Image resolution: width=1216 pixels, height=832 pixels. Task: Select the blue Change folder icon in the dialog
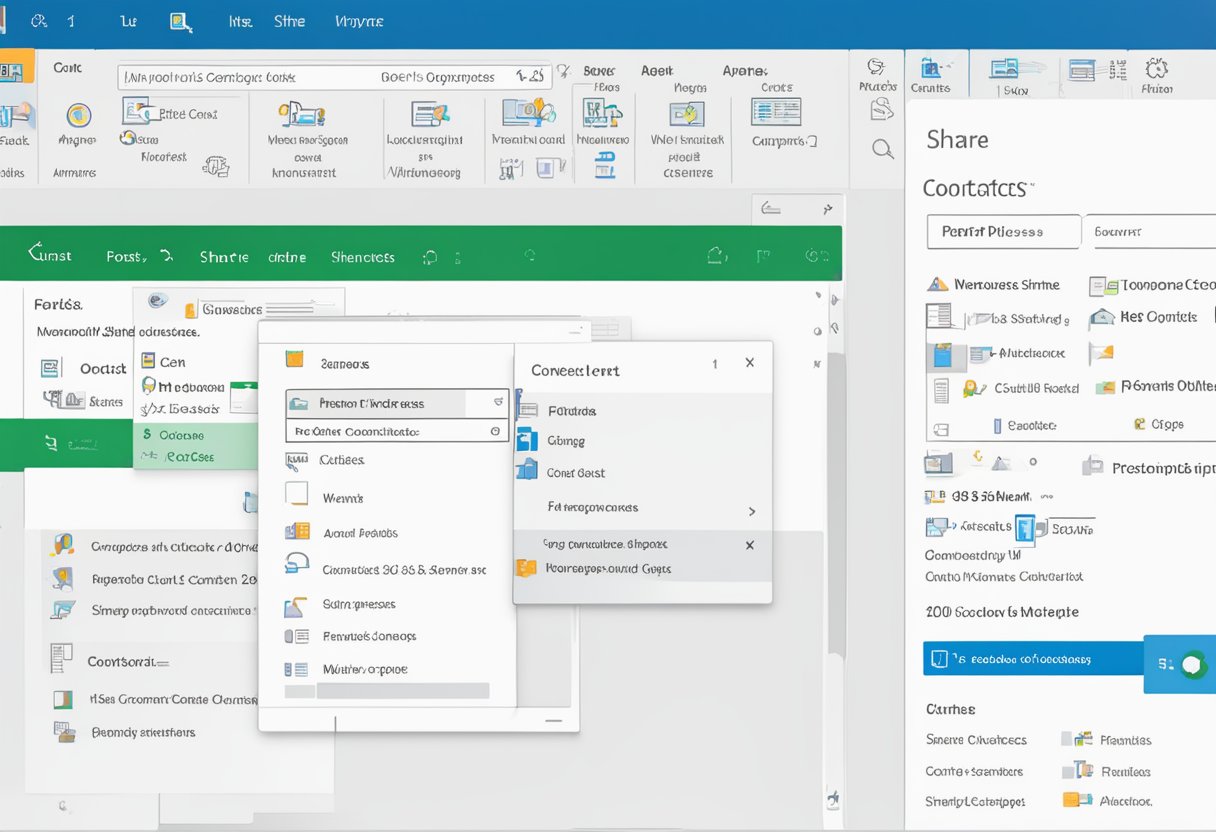point(527,441)
